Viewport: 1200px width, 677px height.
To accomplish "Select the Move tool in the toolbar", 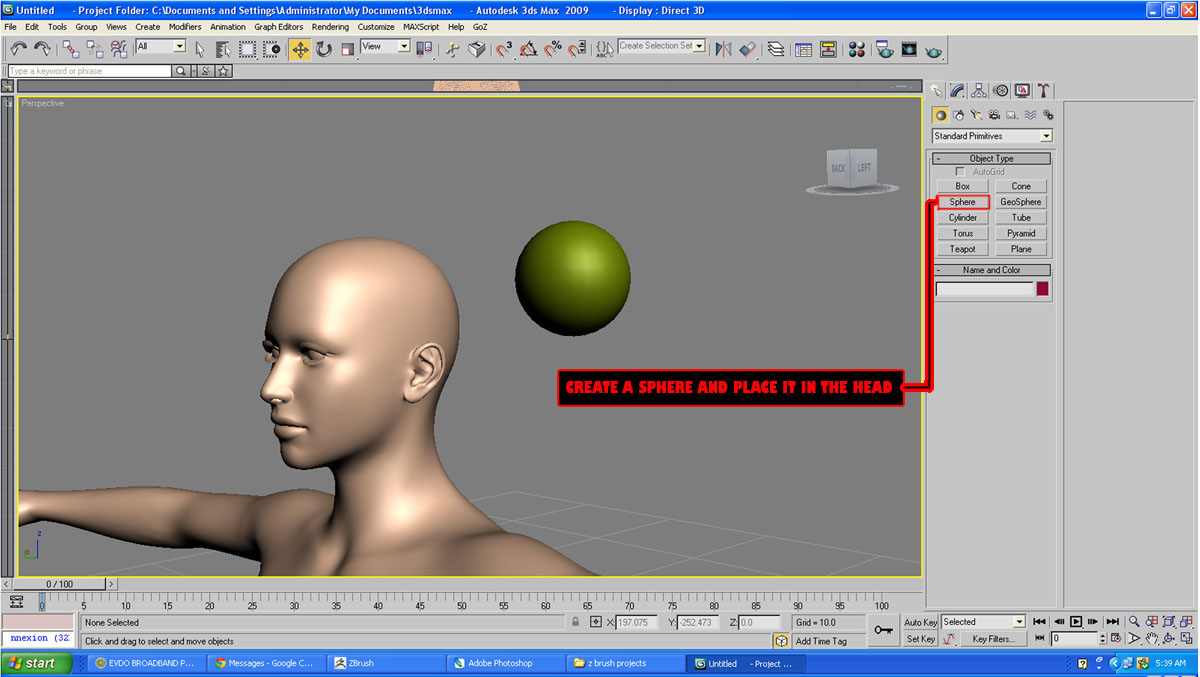I will tap(300, 49).
